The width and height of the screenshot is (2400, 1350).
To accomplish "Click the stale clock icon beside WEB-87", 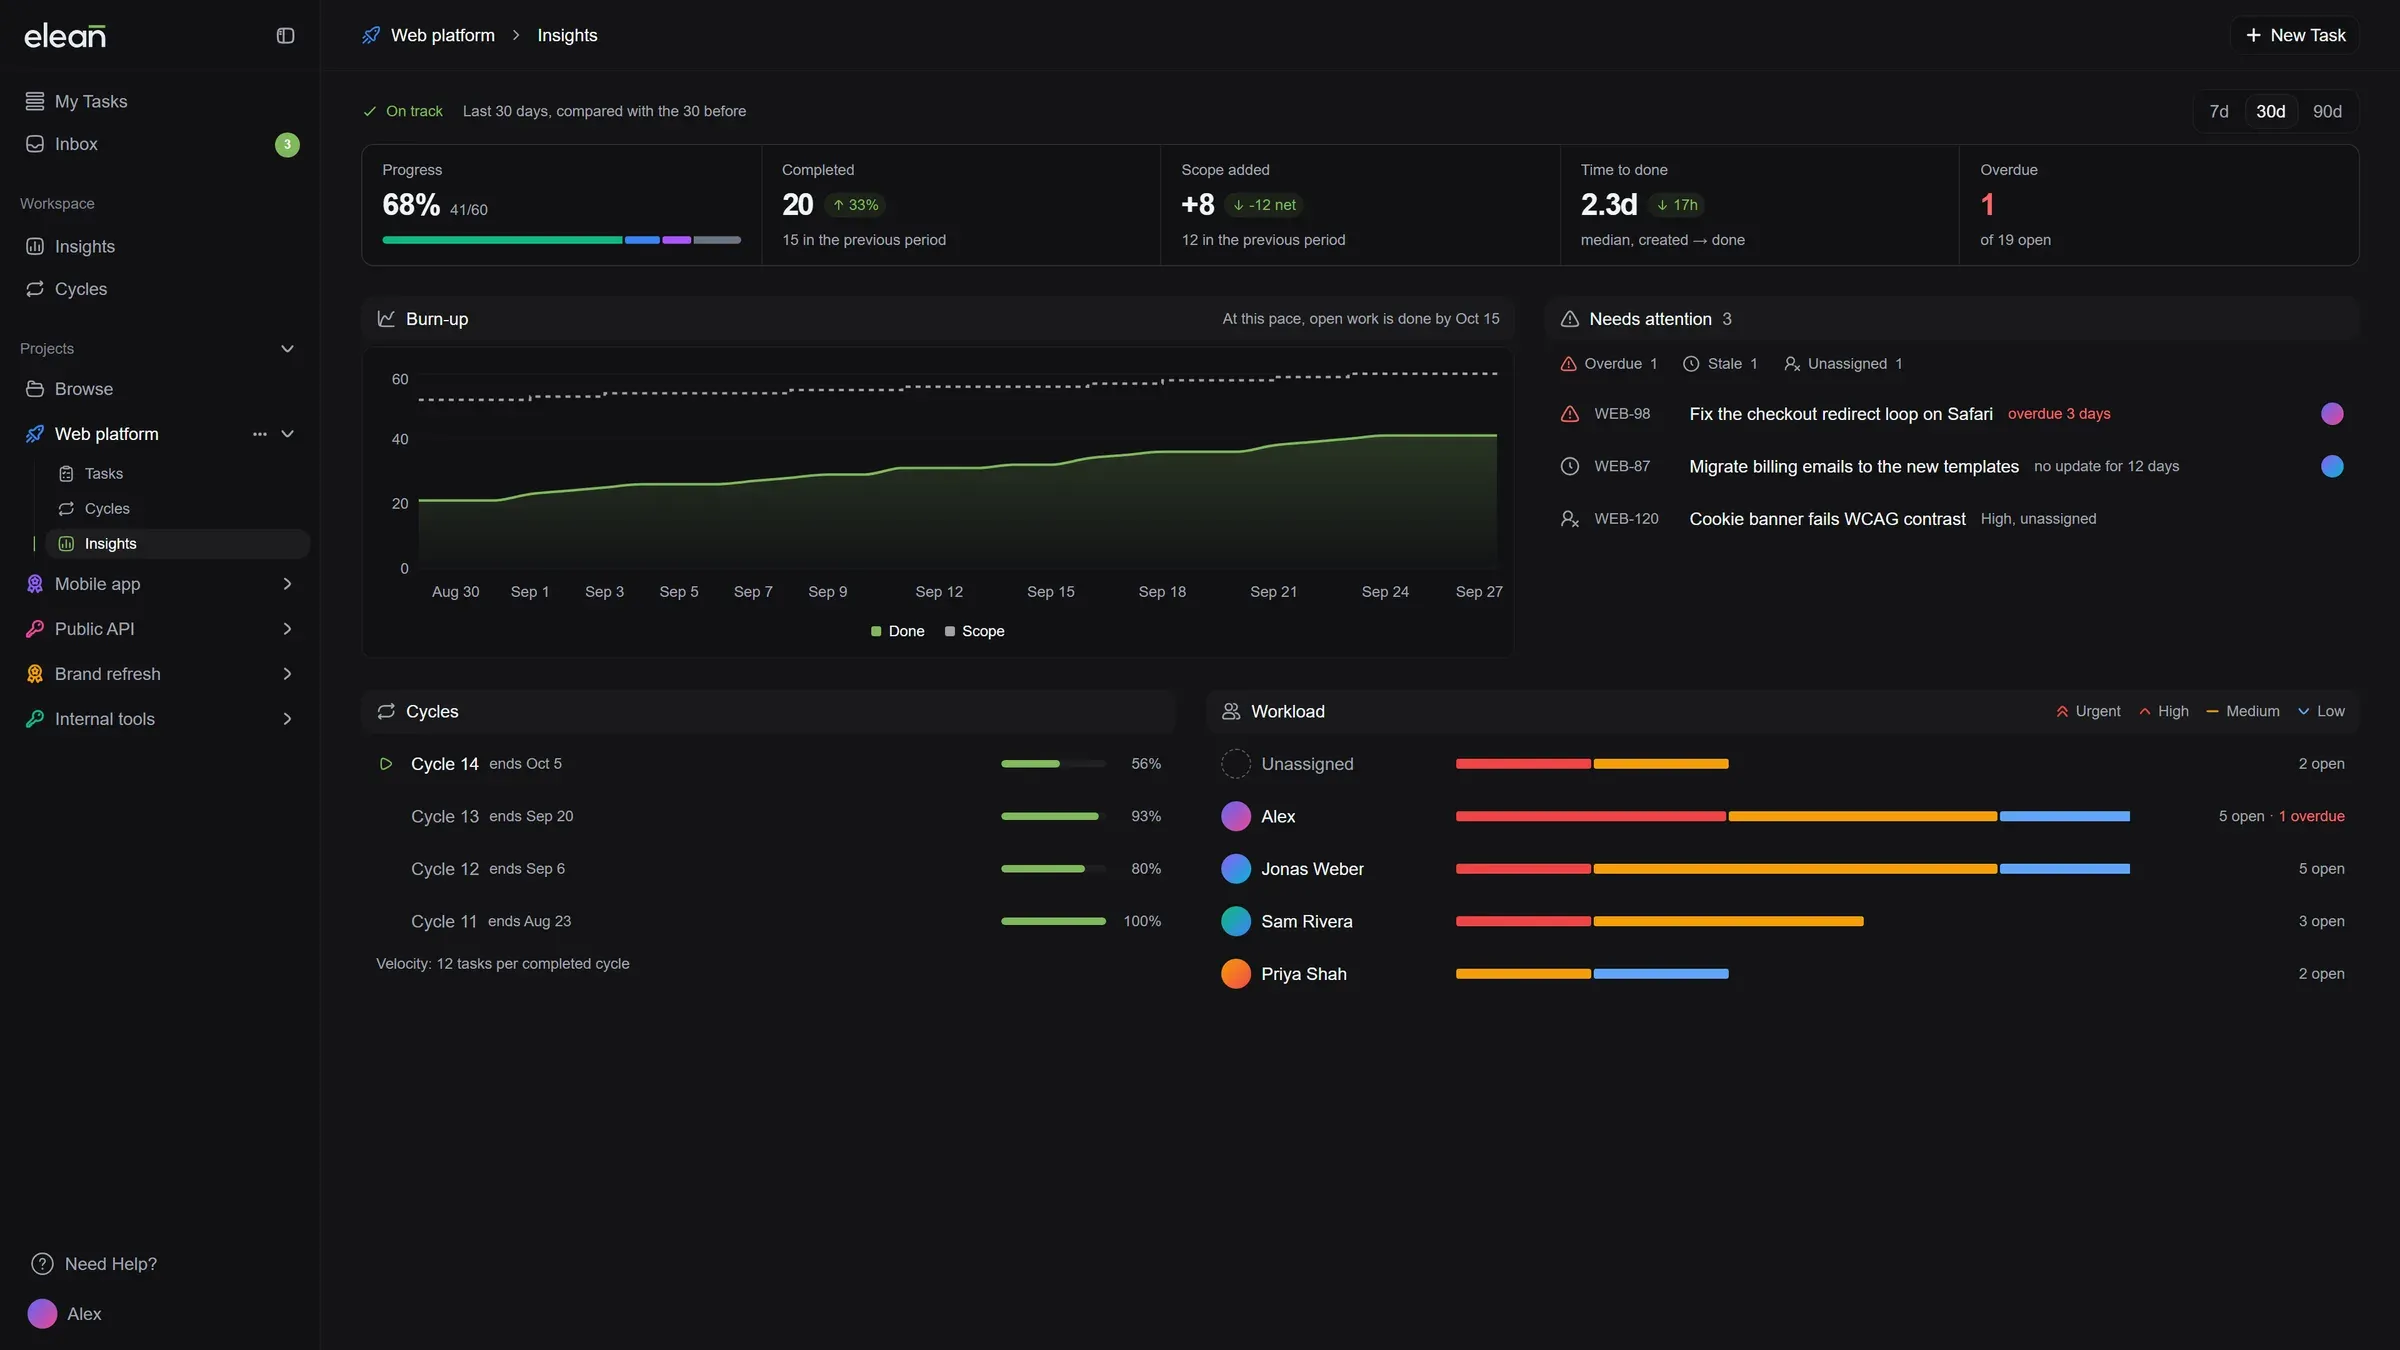I will tap(1570, 466).
